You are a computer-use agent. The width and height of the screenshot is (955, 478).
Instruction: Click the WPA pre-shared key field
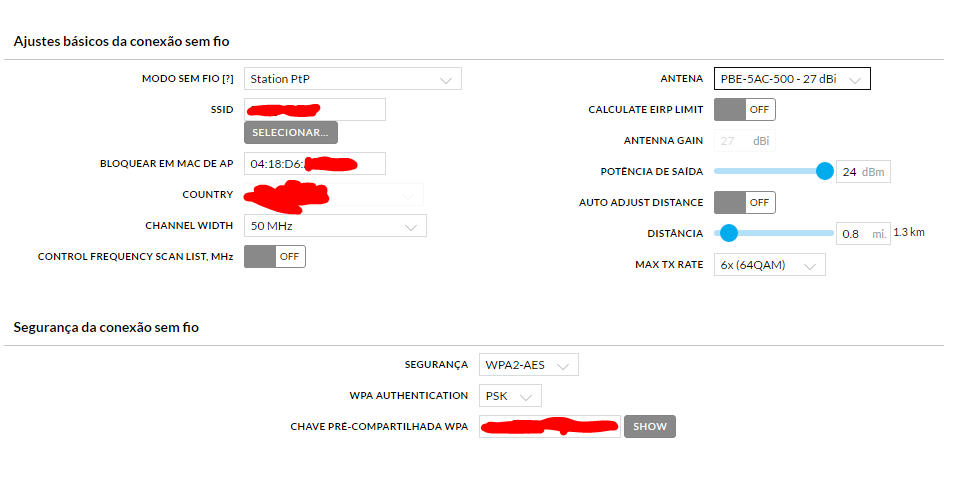549,427
